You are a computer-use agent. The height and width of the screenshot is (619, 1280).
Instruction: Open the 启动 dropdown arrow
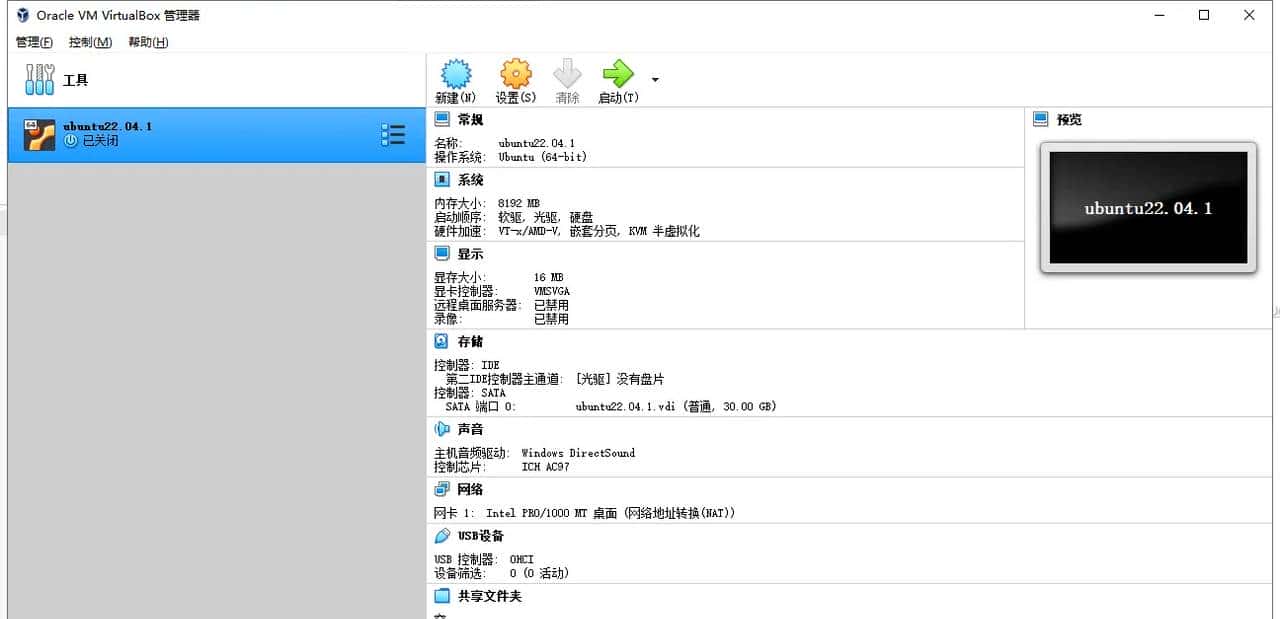[655, 79]
